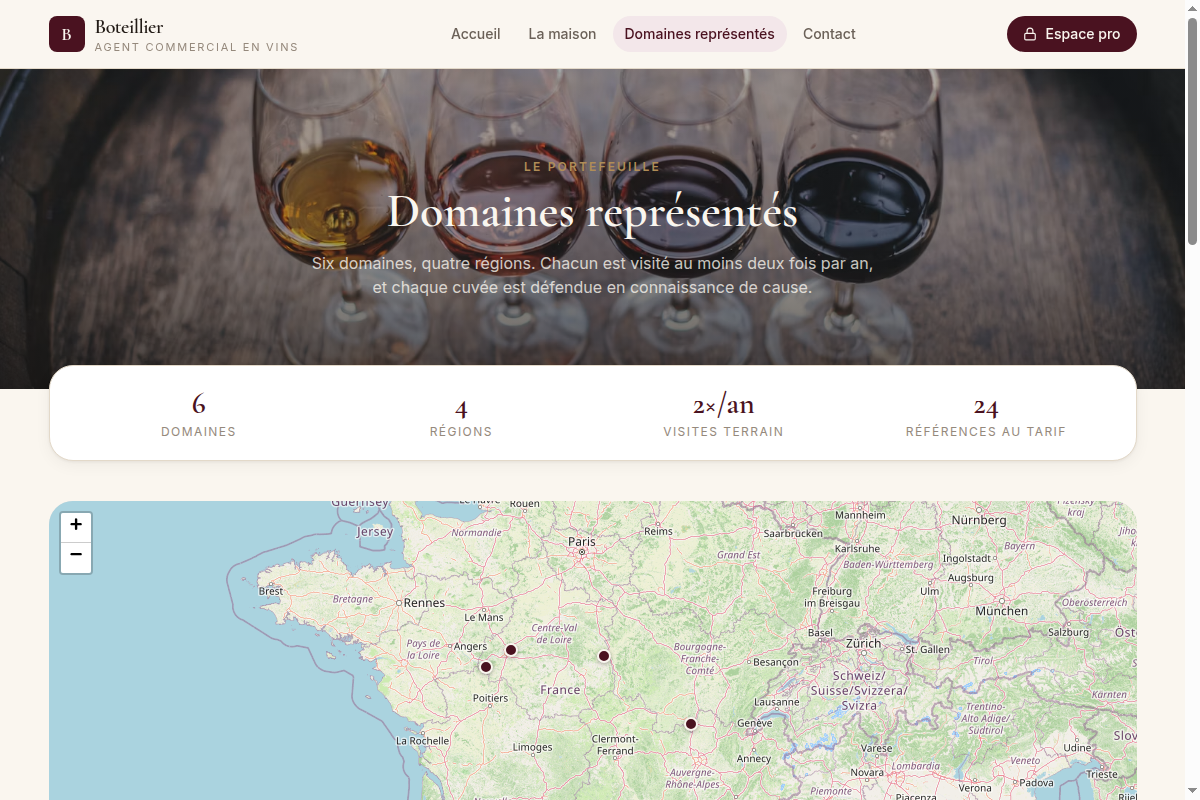Click the '6 Domaines' statistic

[x=199, y=414]
